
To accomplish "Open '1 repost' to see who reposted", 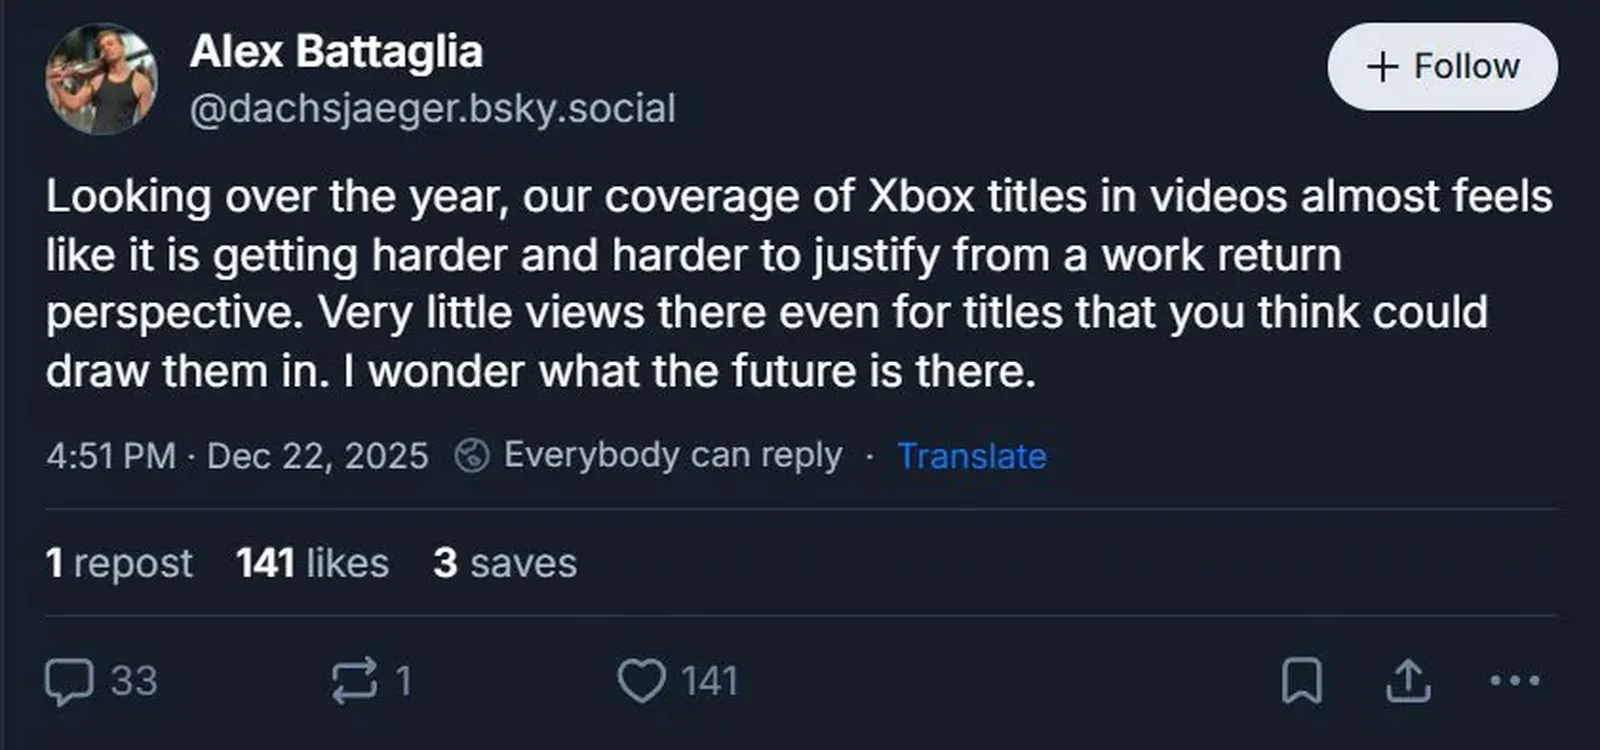I will 120,563.
